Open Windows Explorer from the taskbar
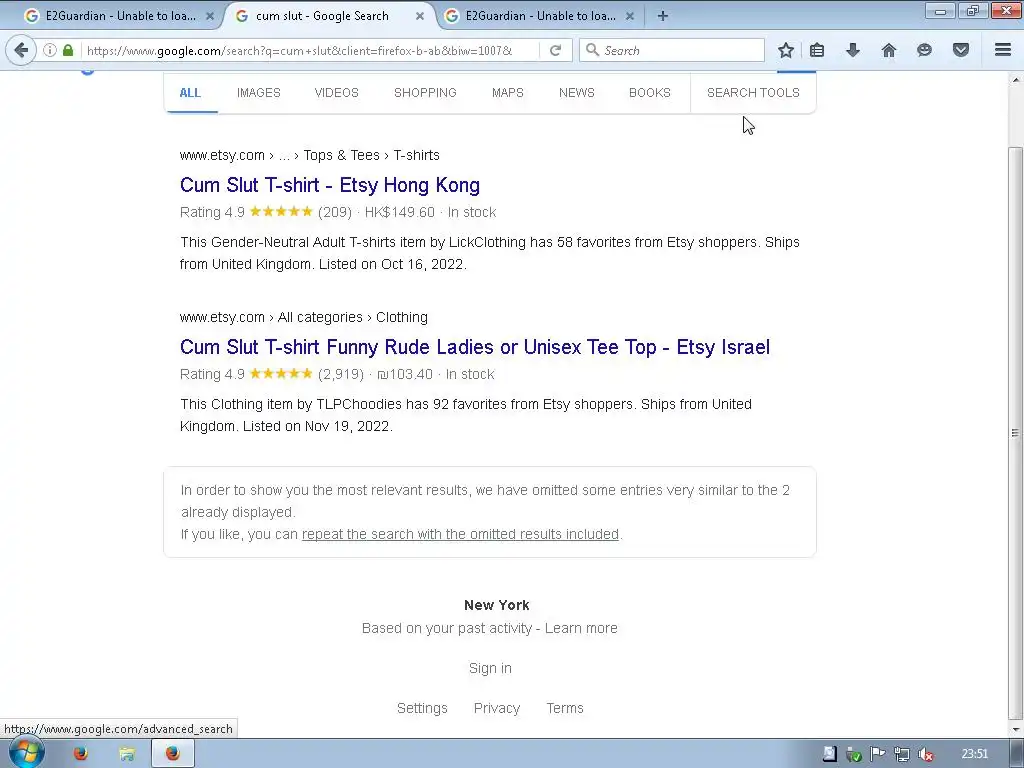This screenshot has width=1024, height=768. [127, 754]
